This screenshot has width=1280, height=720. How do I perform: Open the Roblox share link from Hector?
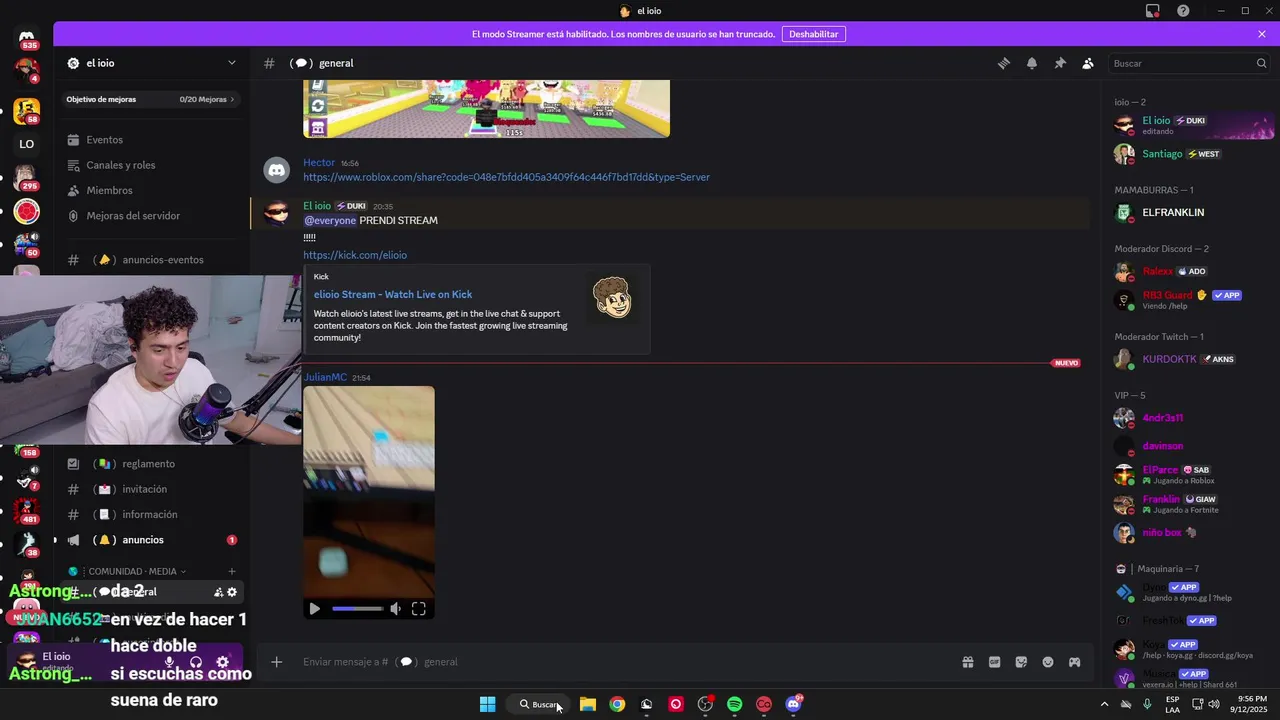[x=506, y=177]
